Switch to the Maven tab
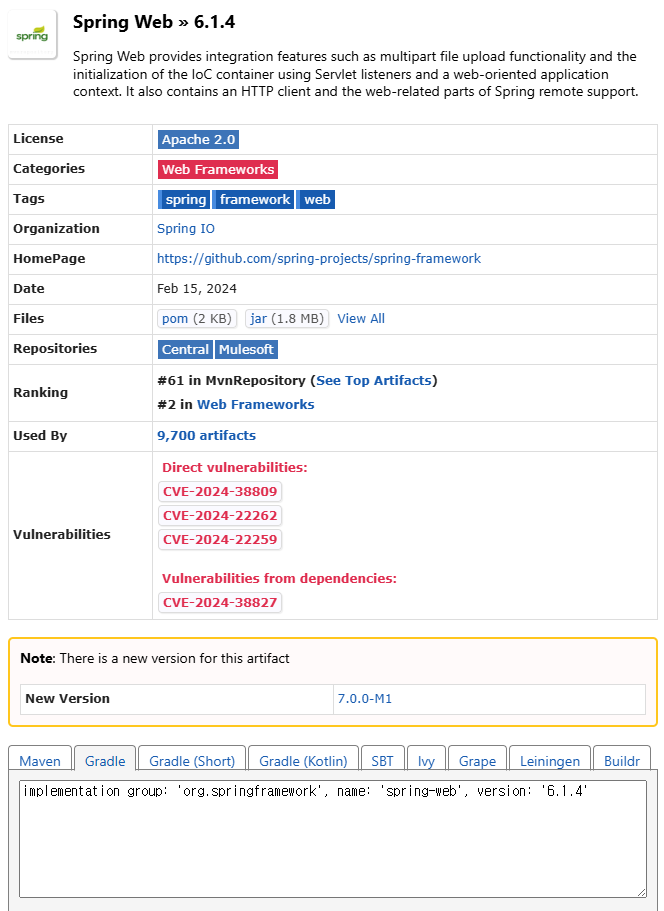Image resolution: width=664 pixels, height=911 pixels. point(40,761)
